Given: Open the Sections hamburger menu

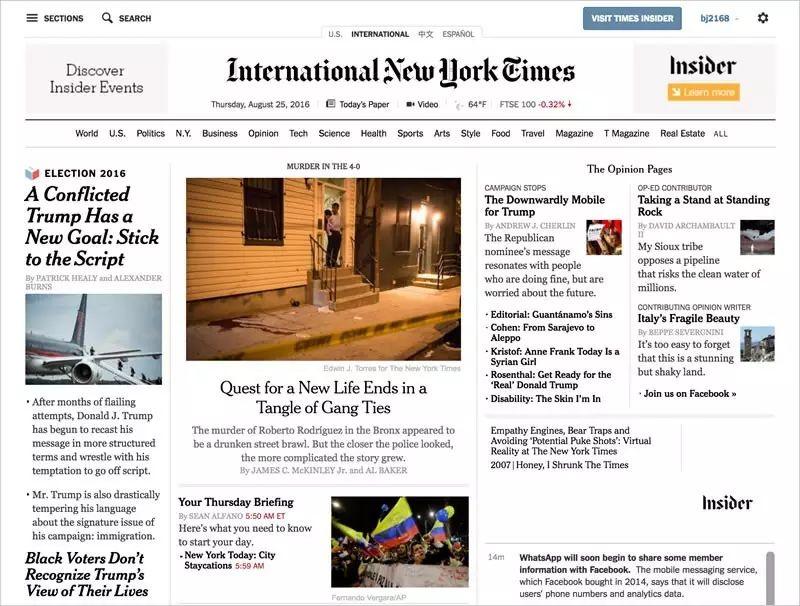Looking at the screenshot, I should 32,18.
